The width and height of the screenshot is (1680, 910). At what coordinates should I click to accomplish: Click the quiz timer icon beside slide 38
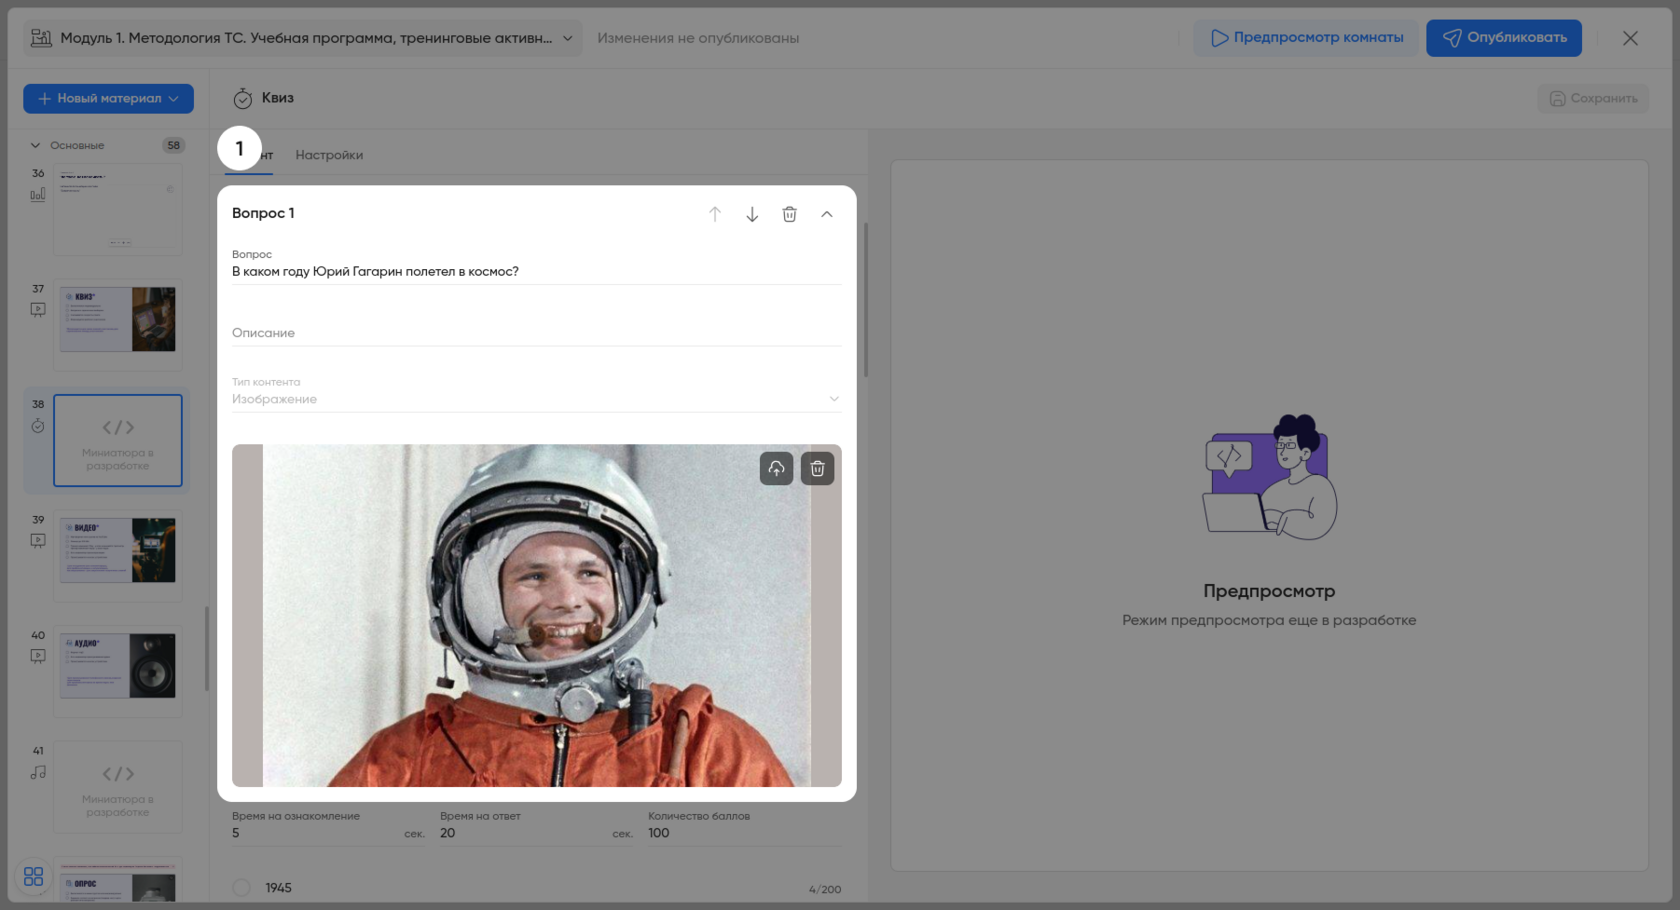(38, 427)
